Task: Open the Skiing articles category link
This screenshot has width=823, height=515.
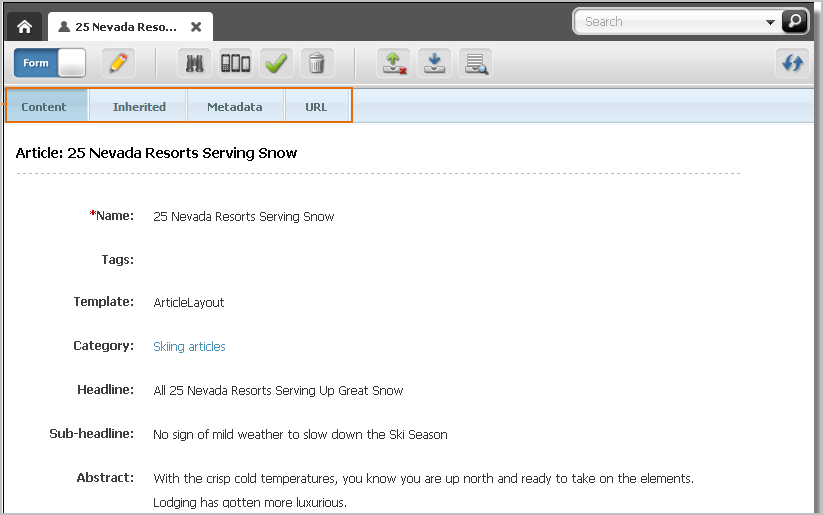Action: (189, 346)
